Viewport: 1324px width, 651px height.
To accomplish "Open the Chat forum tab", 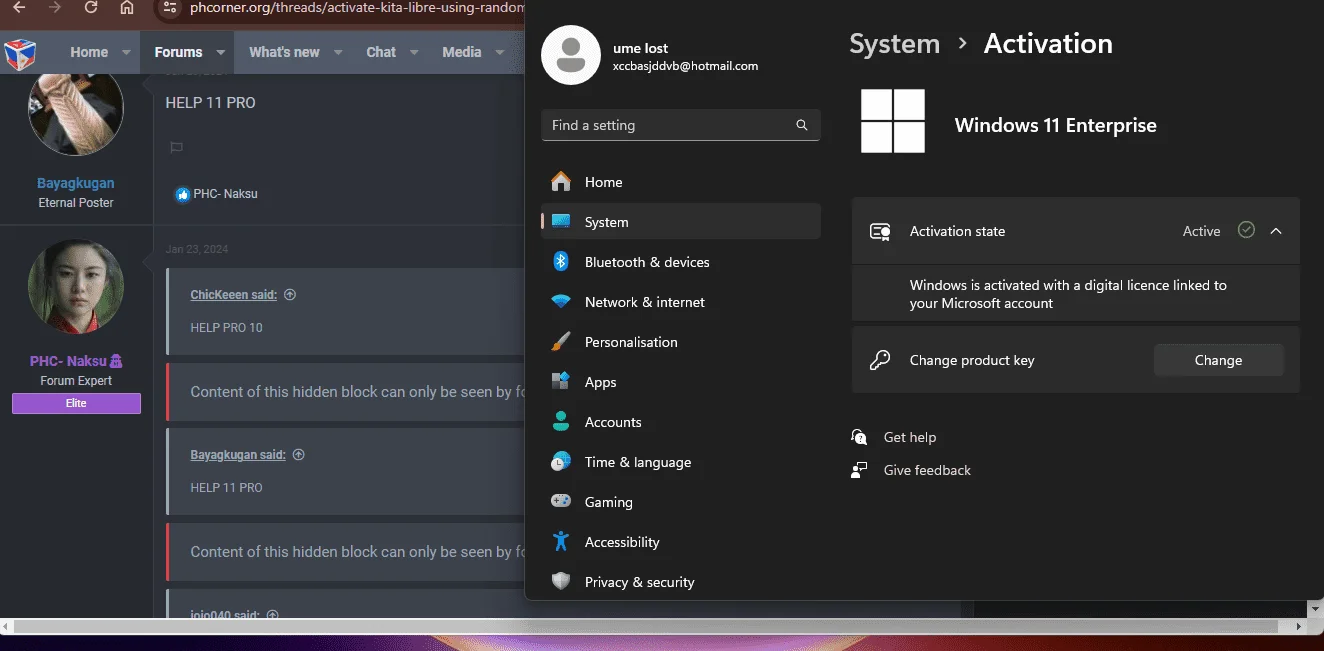I will [x=381, y=52].
